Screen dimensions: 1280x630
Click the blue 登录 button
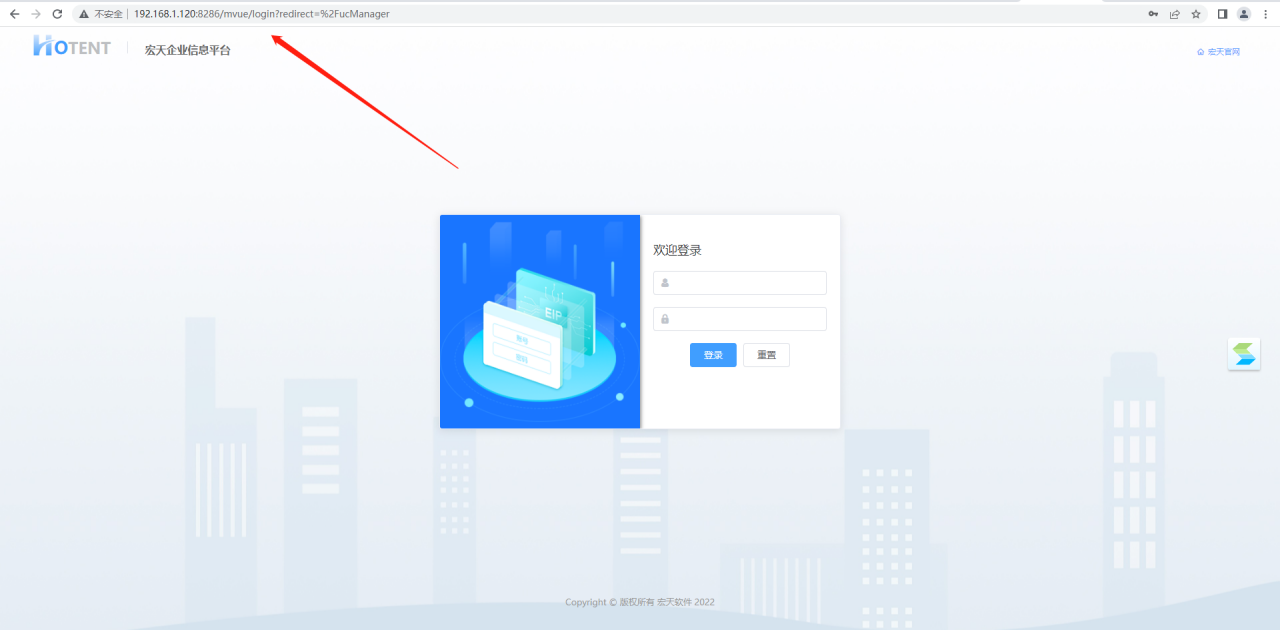pos(713,355)
